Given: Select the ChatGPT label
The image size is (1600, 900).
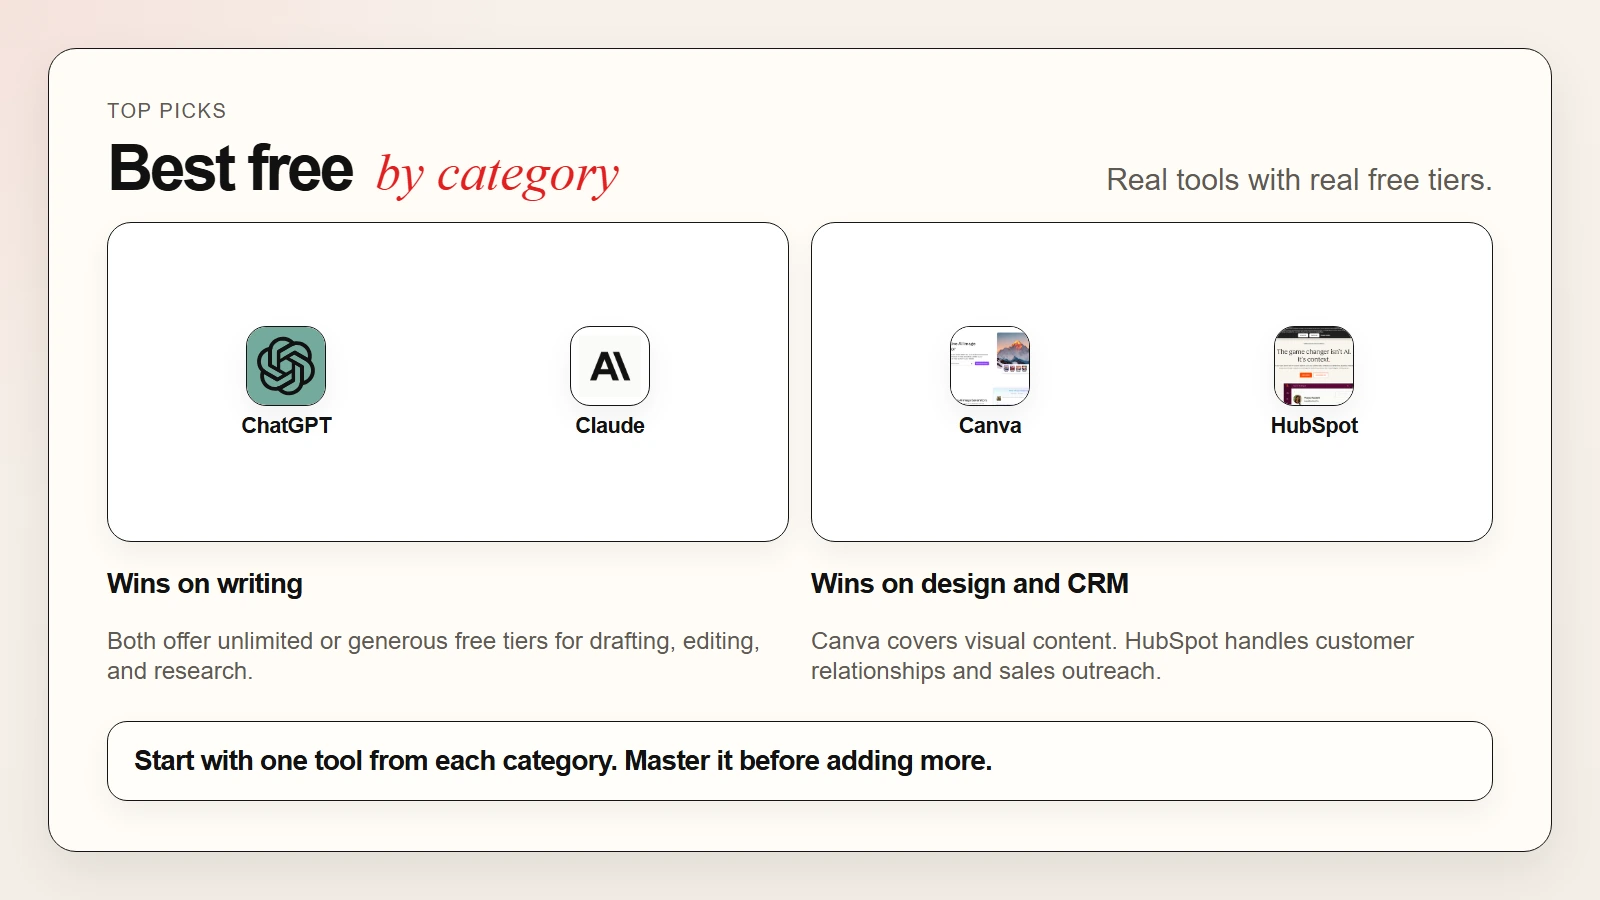Looking at the screenshot, I should pyautogui.click(x=286, y=426).
